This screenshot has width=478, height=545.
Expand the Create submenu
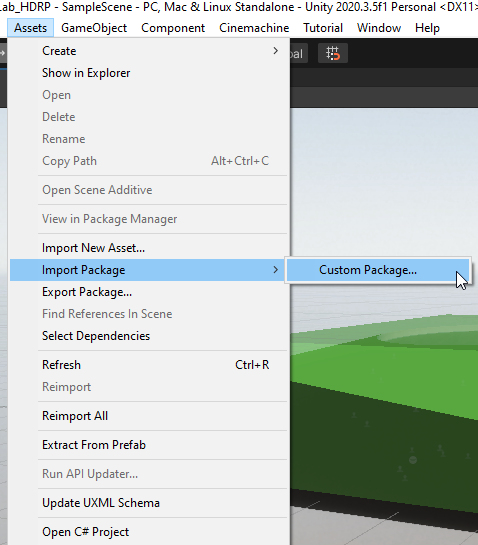148,51
